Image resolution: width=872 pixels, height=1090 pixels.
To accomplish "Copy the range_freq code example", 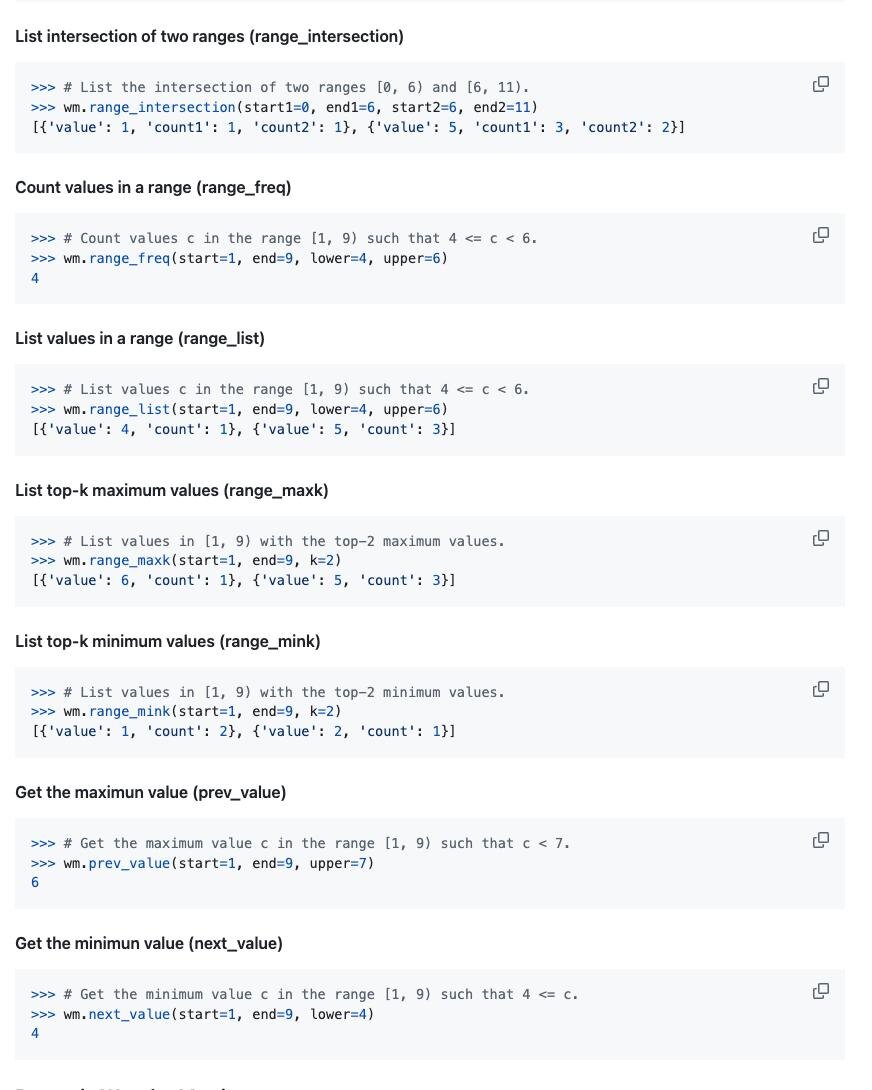I will tap(821, 235).
